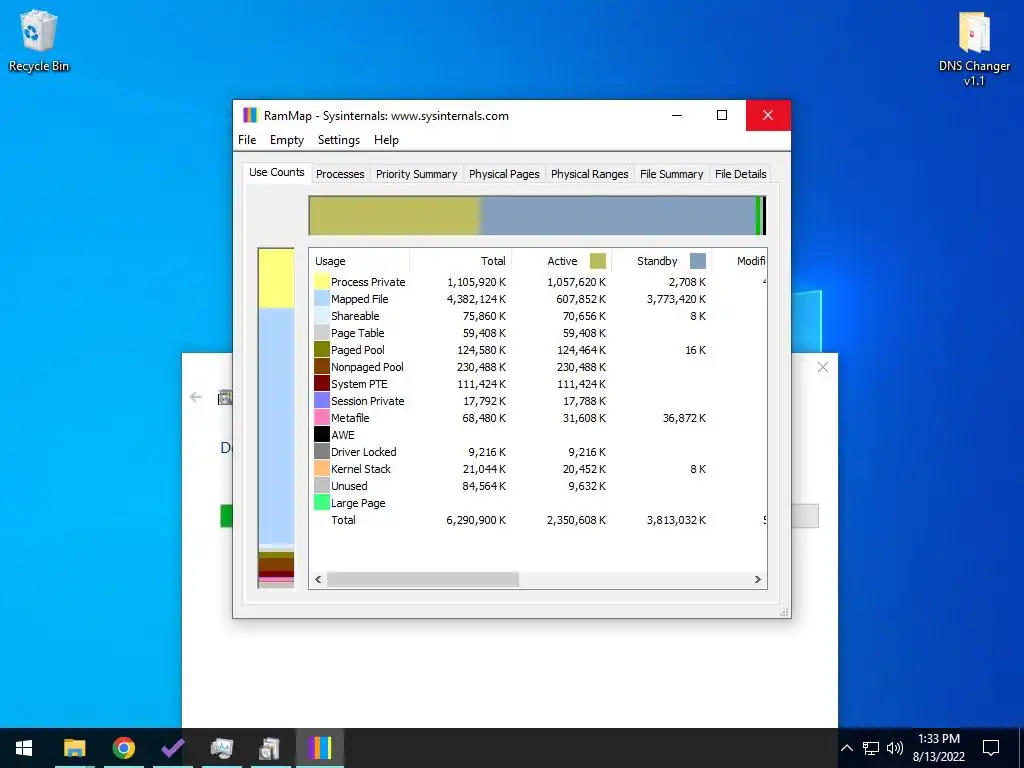Click the taskbar clock showing 1:33 PM

coord(939,748)
